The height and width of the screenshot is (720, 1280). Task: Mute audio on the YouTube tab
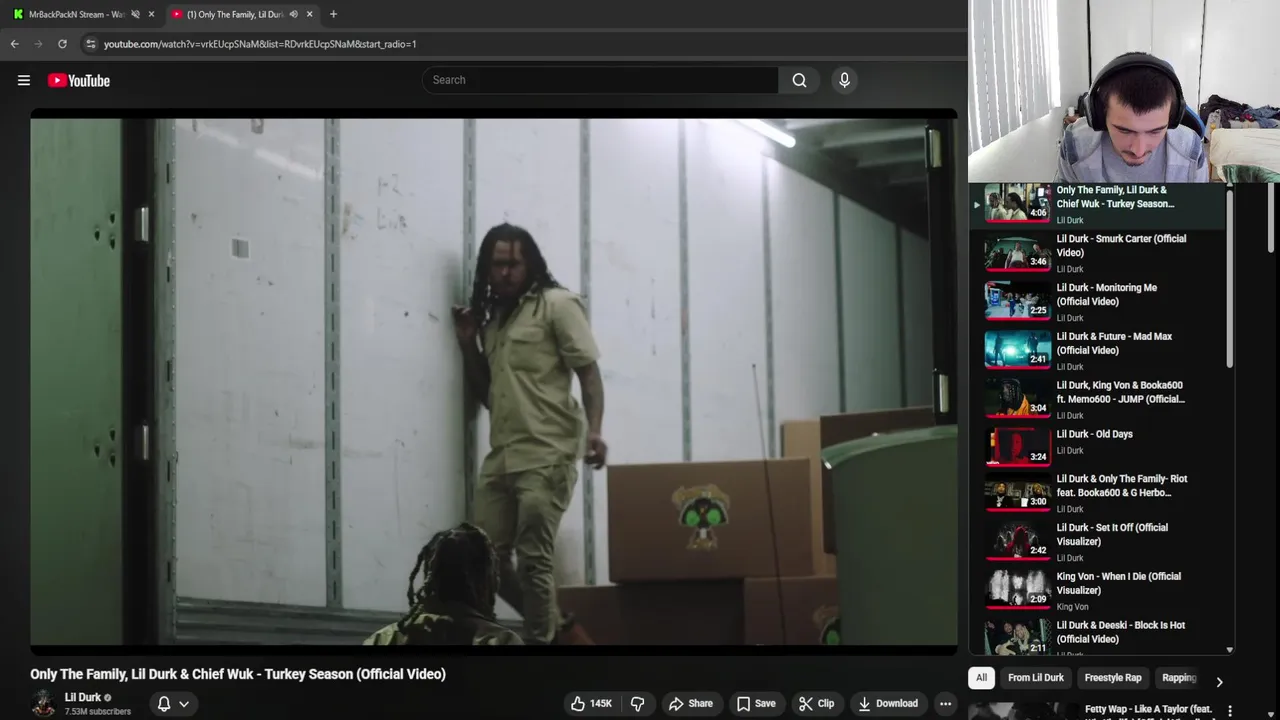tap(293, 14)
